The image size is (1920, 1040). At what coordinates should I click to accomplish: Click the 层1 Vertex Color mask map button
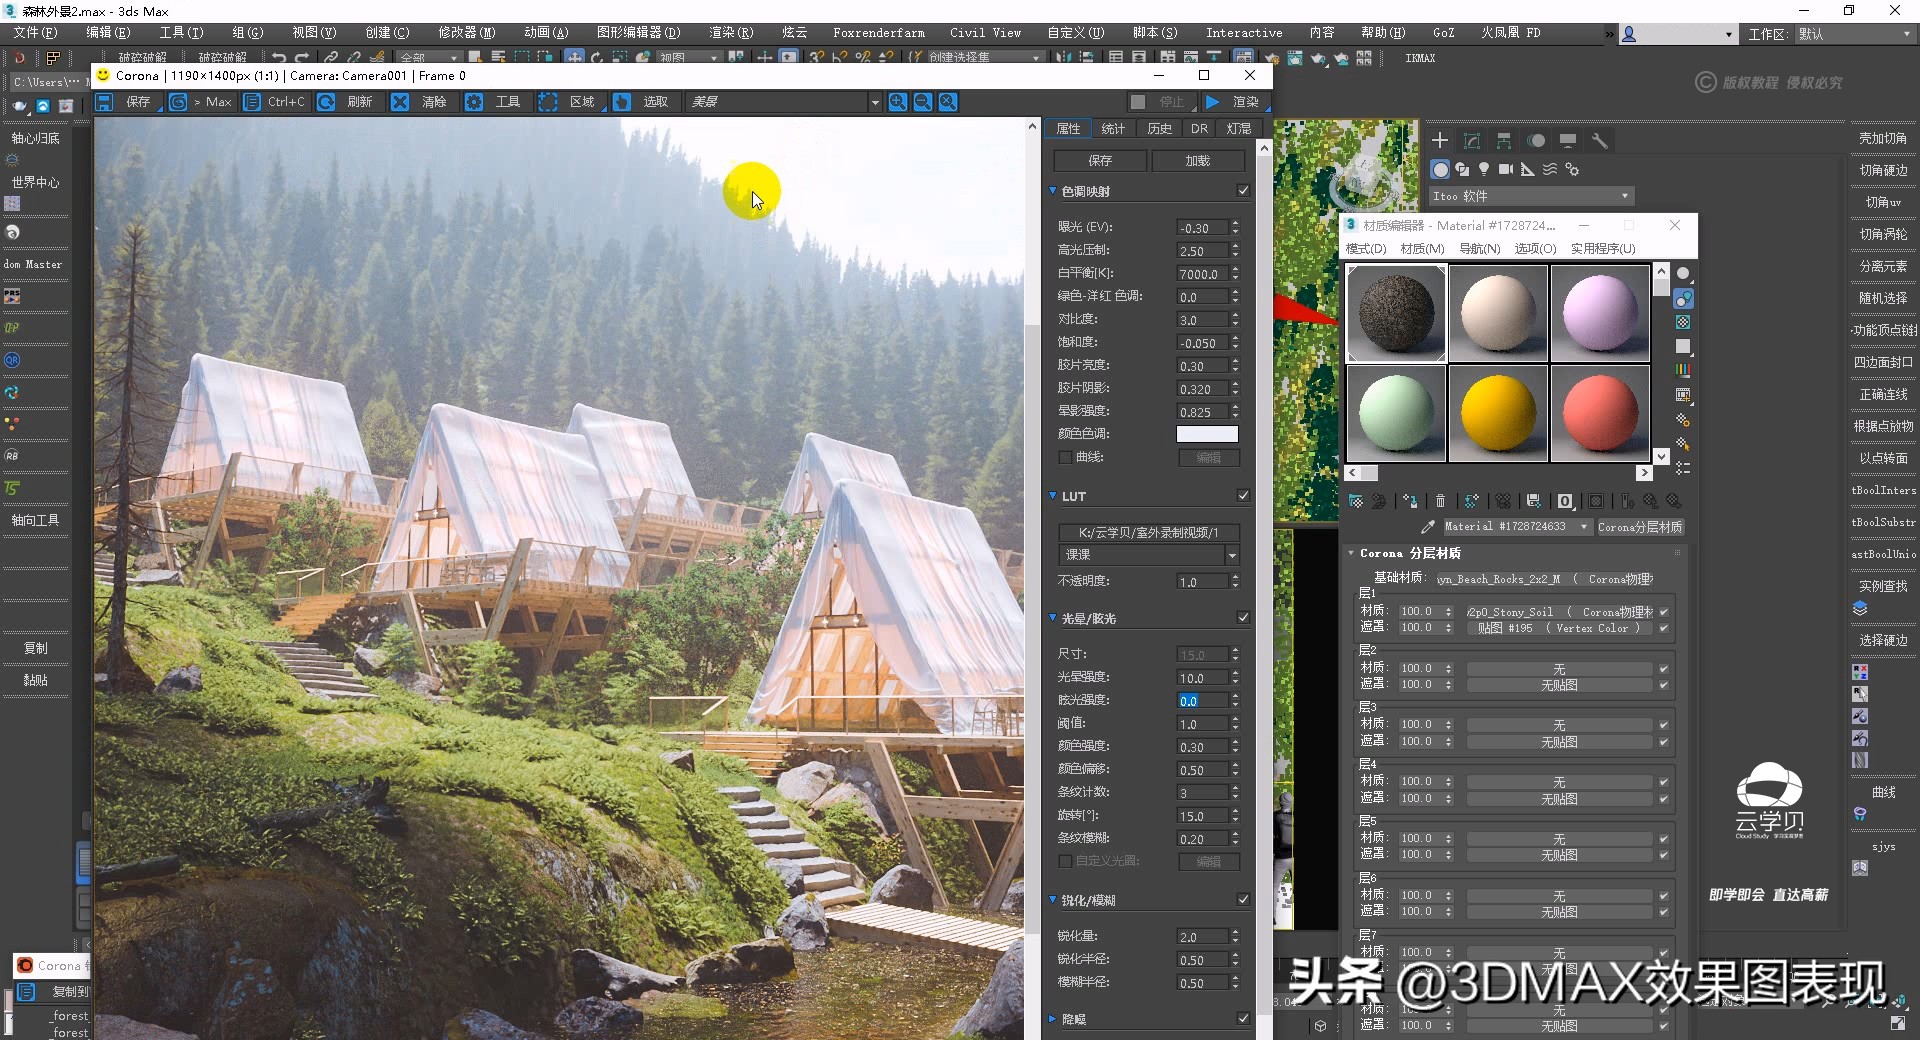pos(1559,628)
